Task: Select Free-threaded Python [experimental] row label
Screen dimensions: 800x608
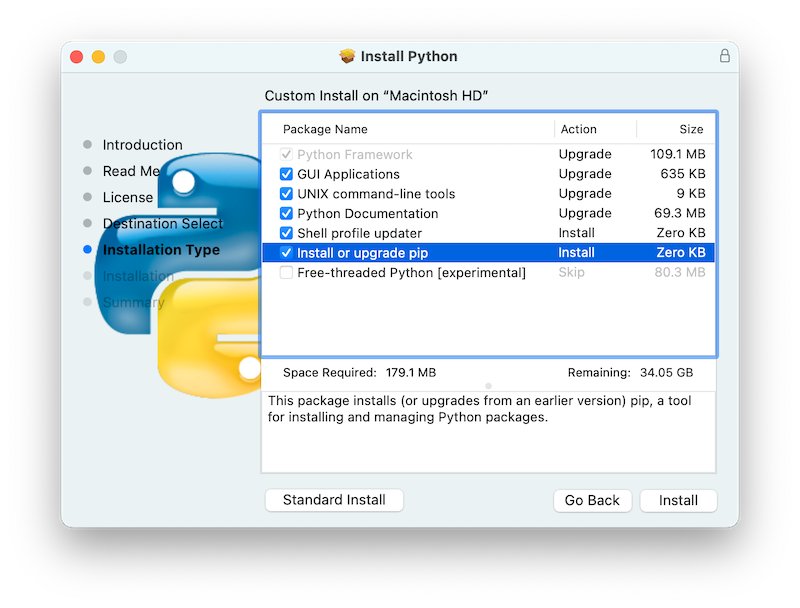Action: (411, 272)
